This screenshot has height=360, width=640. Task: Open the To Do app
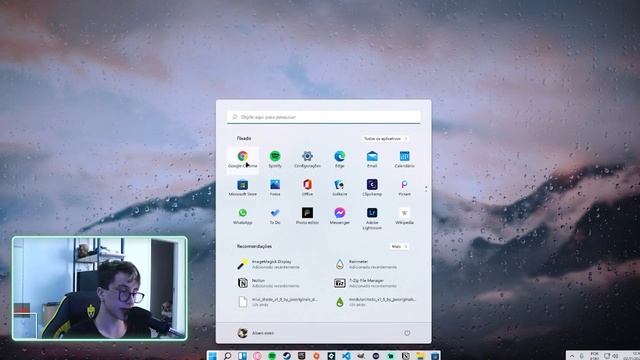tap(275, 216)
